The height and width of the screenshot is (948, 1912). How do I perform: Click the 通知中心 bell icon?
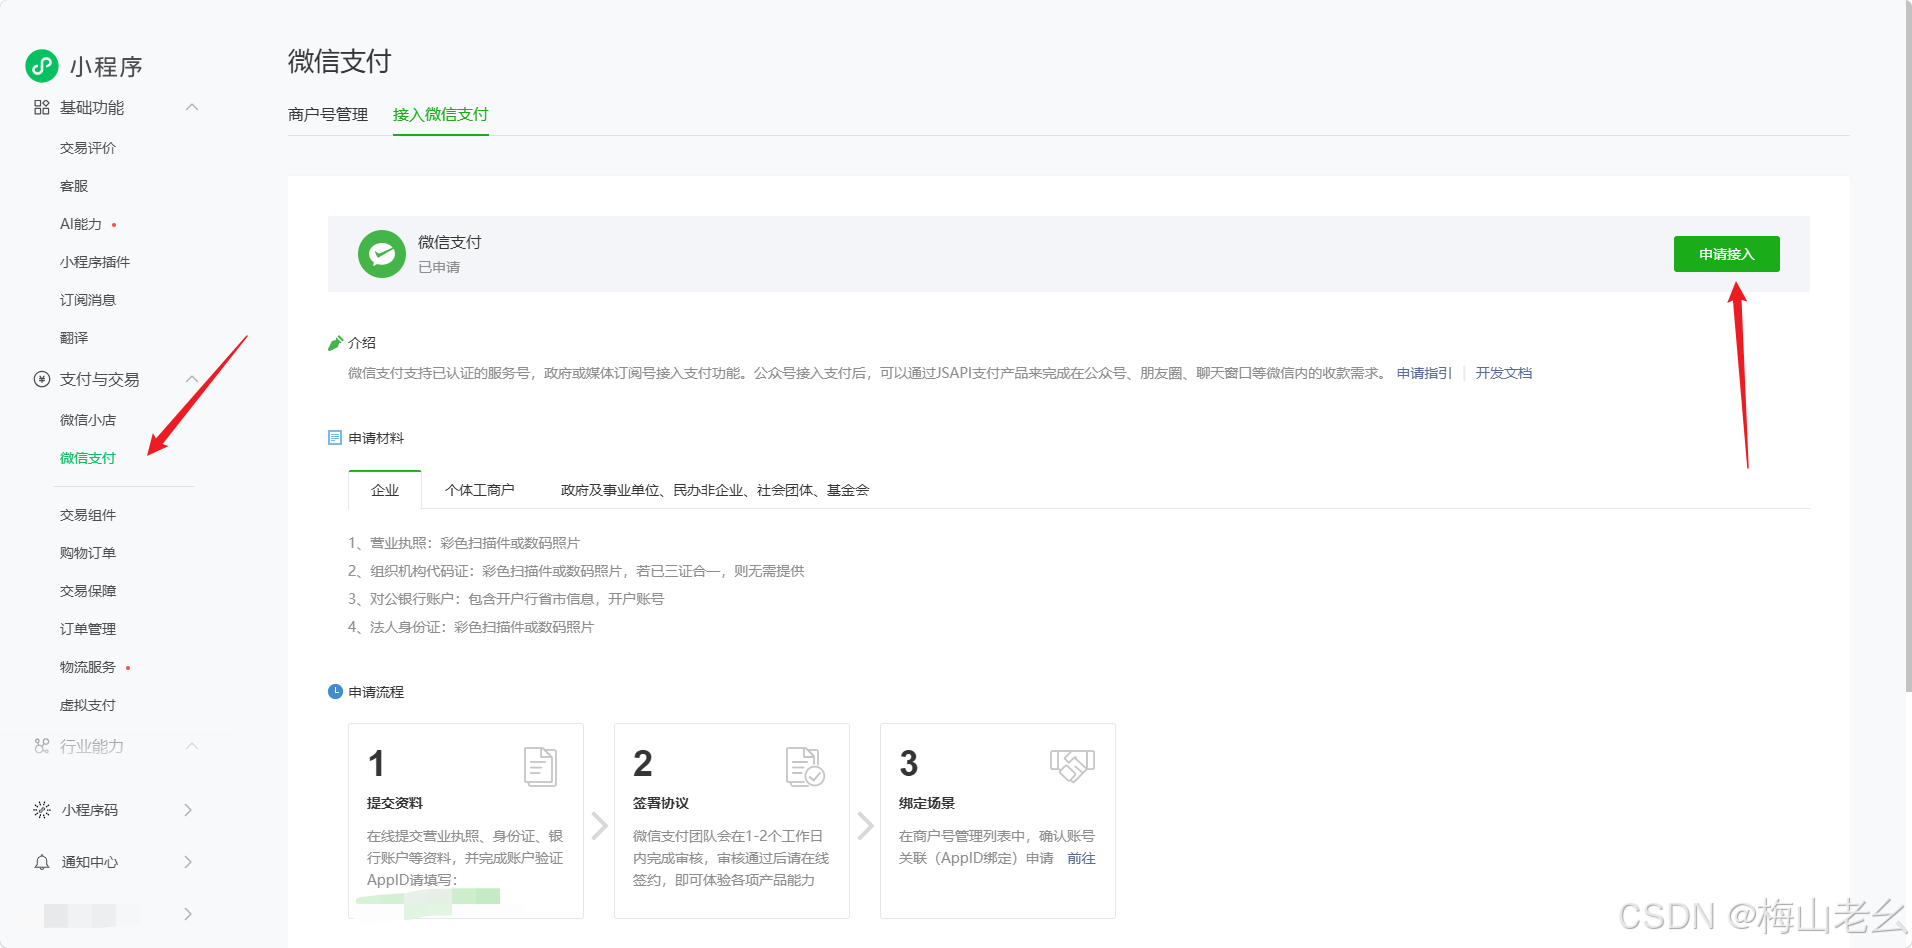(41, 862)
